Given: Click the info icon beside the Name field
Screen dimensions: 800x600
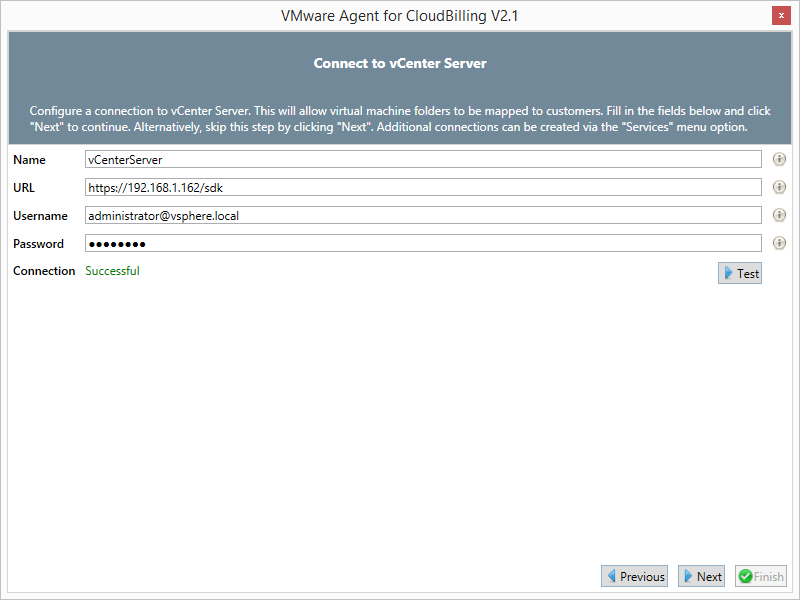Looking at the screenshot, I should coord(779,159).
